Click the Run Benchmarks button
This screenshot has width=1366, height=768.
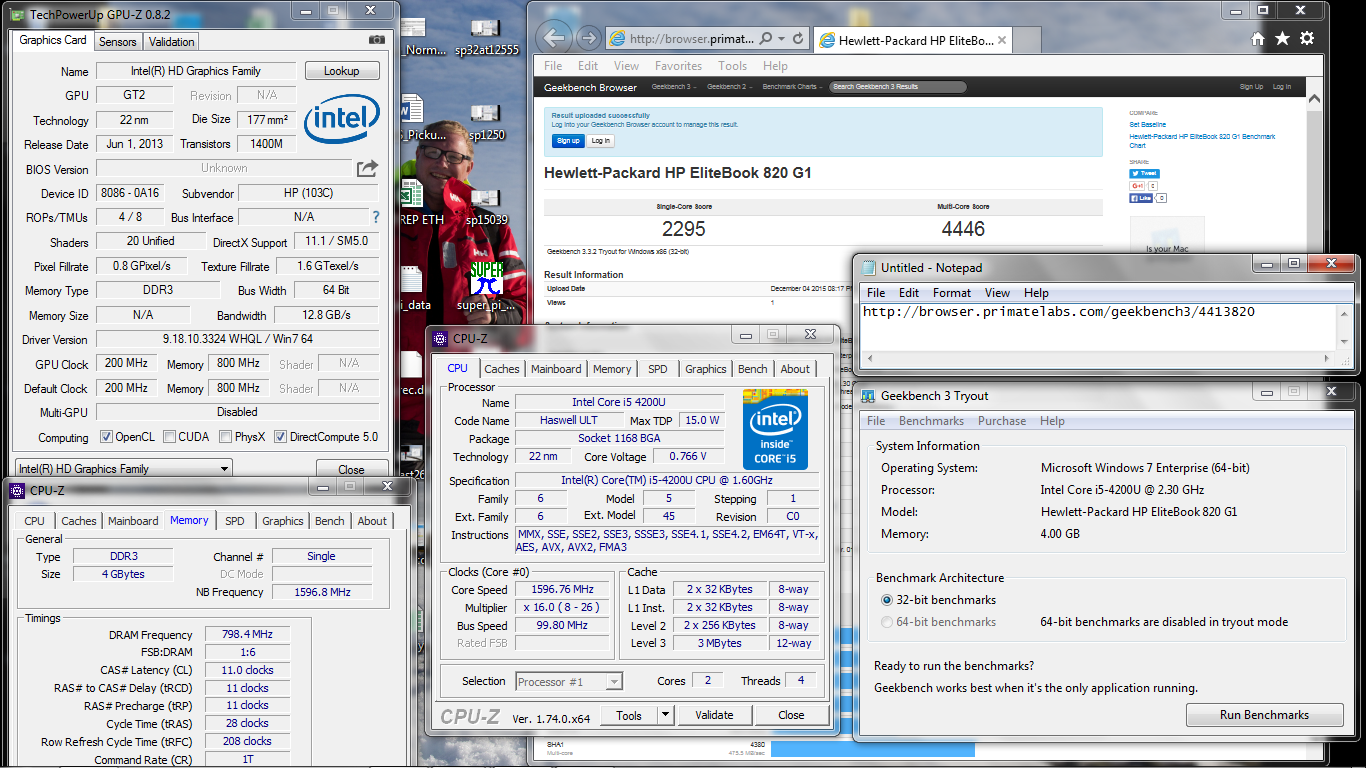pos(1264,715)
